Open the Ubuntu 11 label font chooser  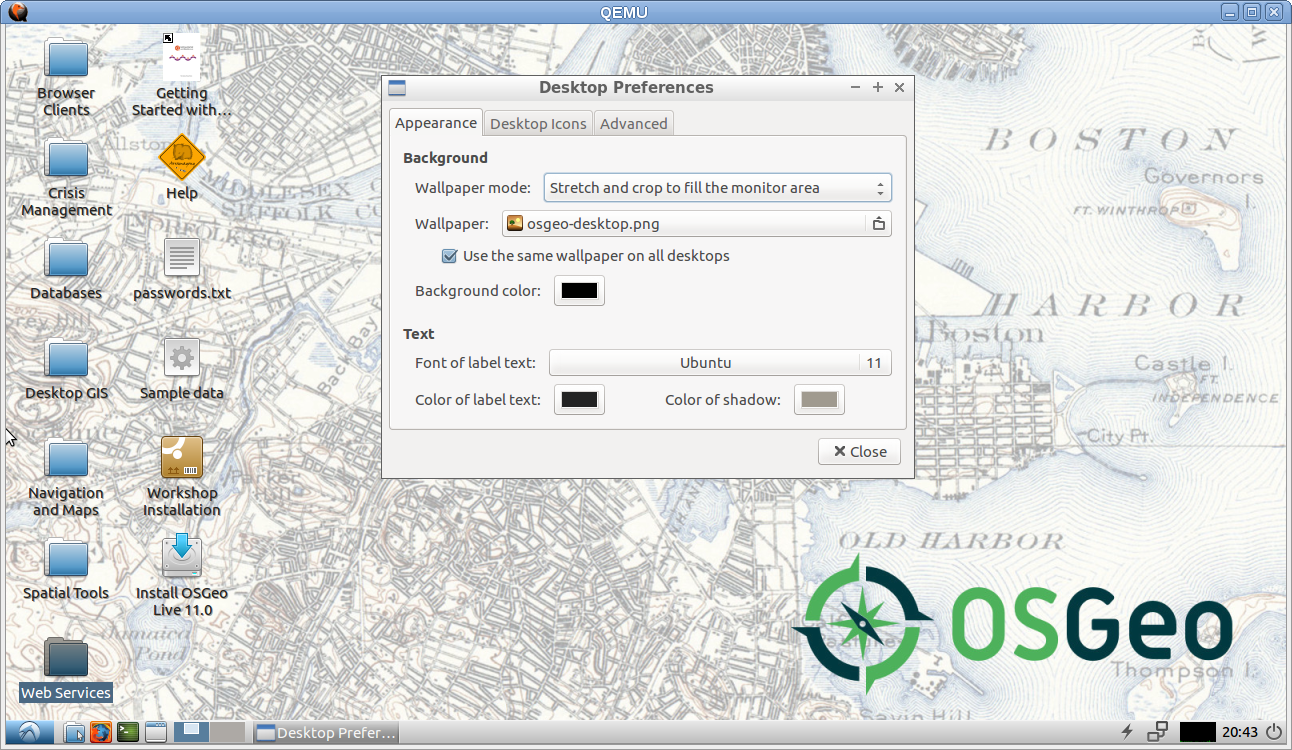[720, 363]
